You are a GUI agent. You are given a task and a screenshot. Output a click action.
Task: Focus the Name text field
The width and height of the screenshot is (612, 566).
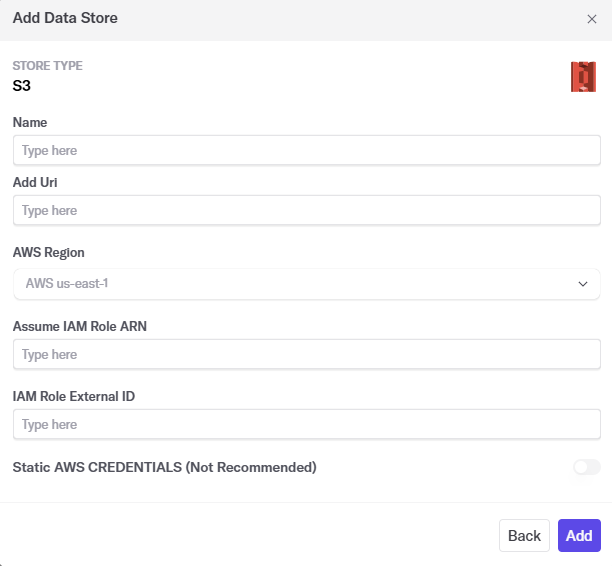pyautogui.click(x=306, y=150)
